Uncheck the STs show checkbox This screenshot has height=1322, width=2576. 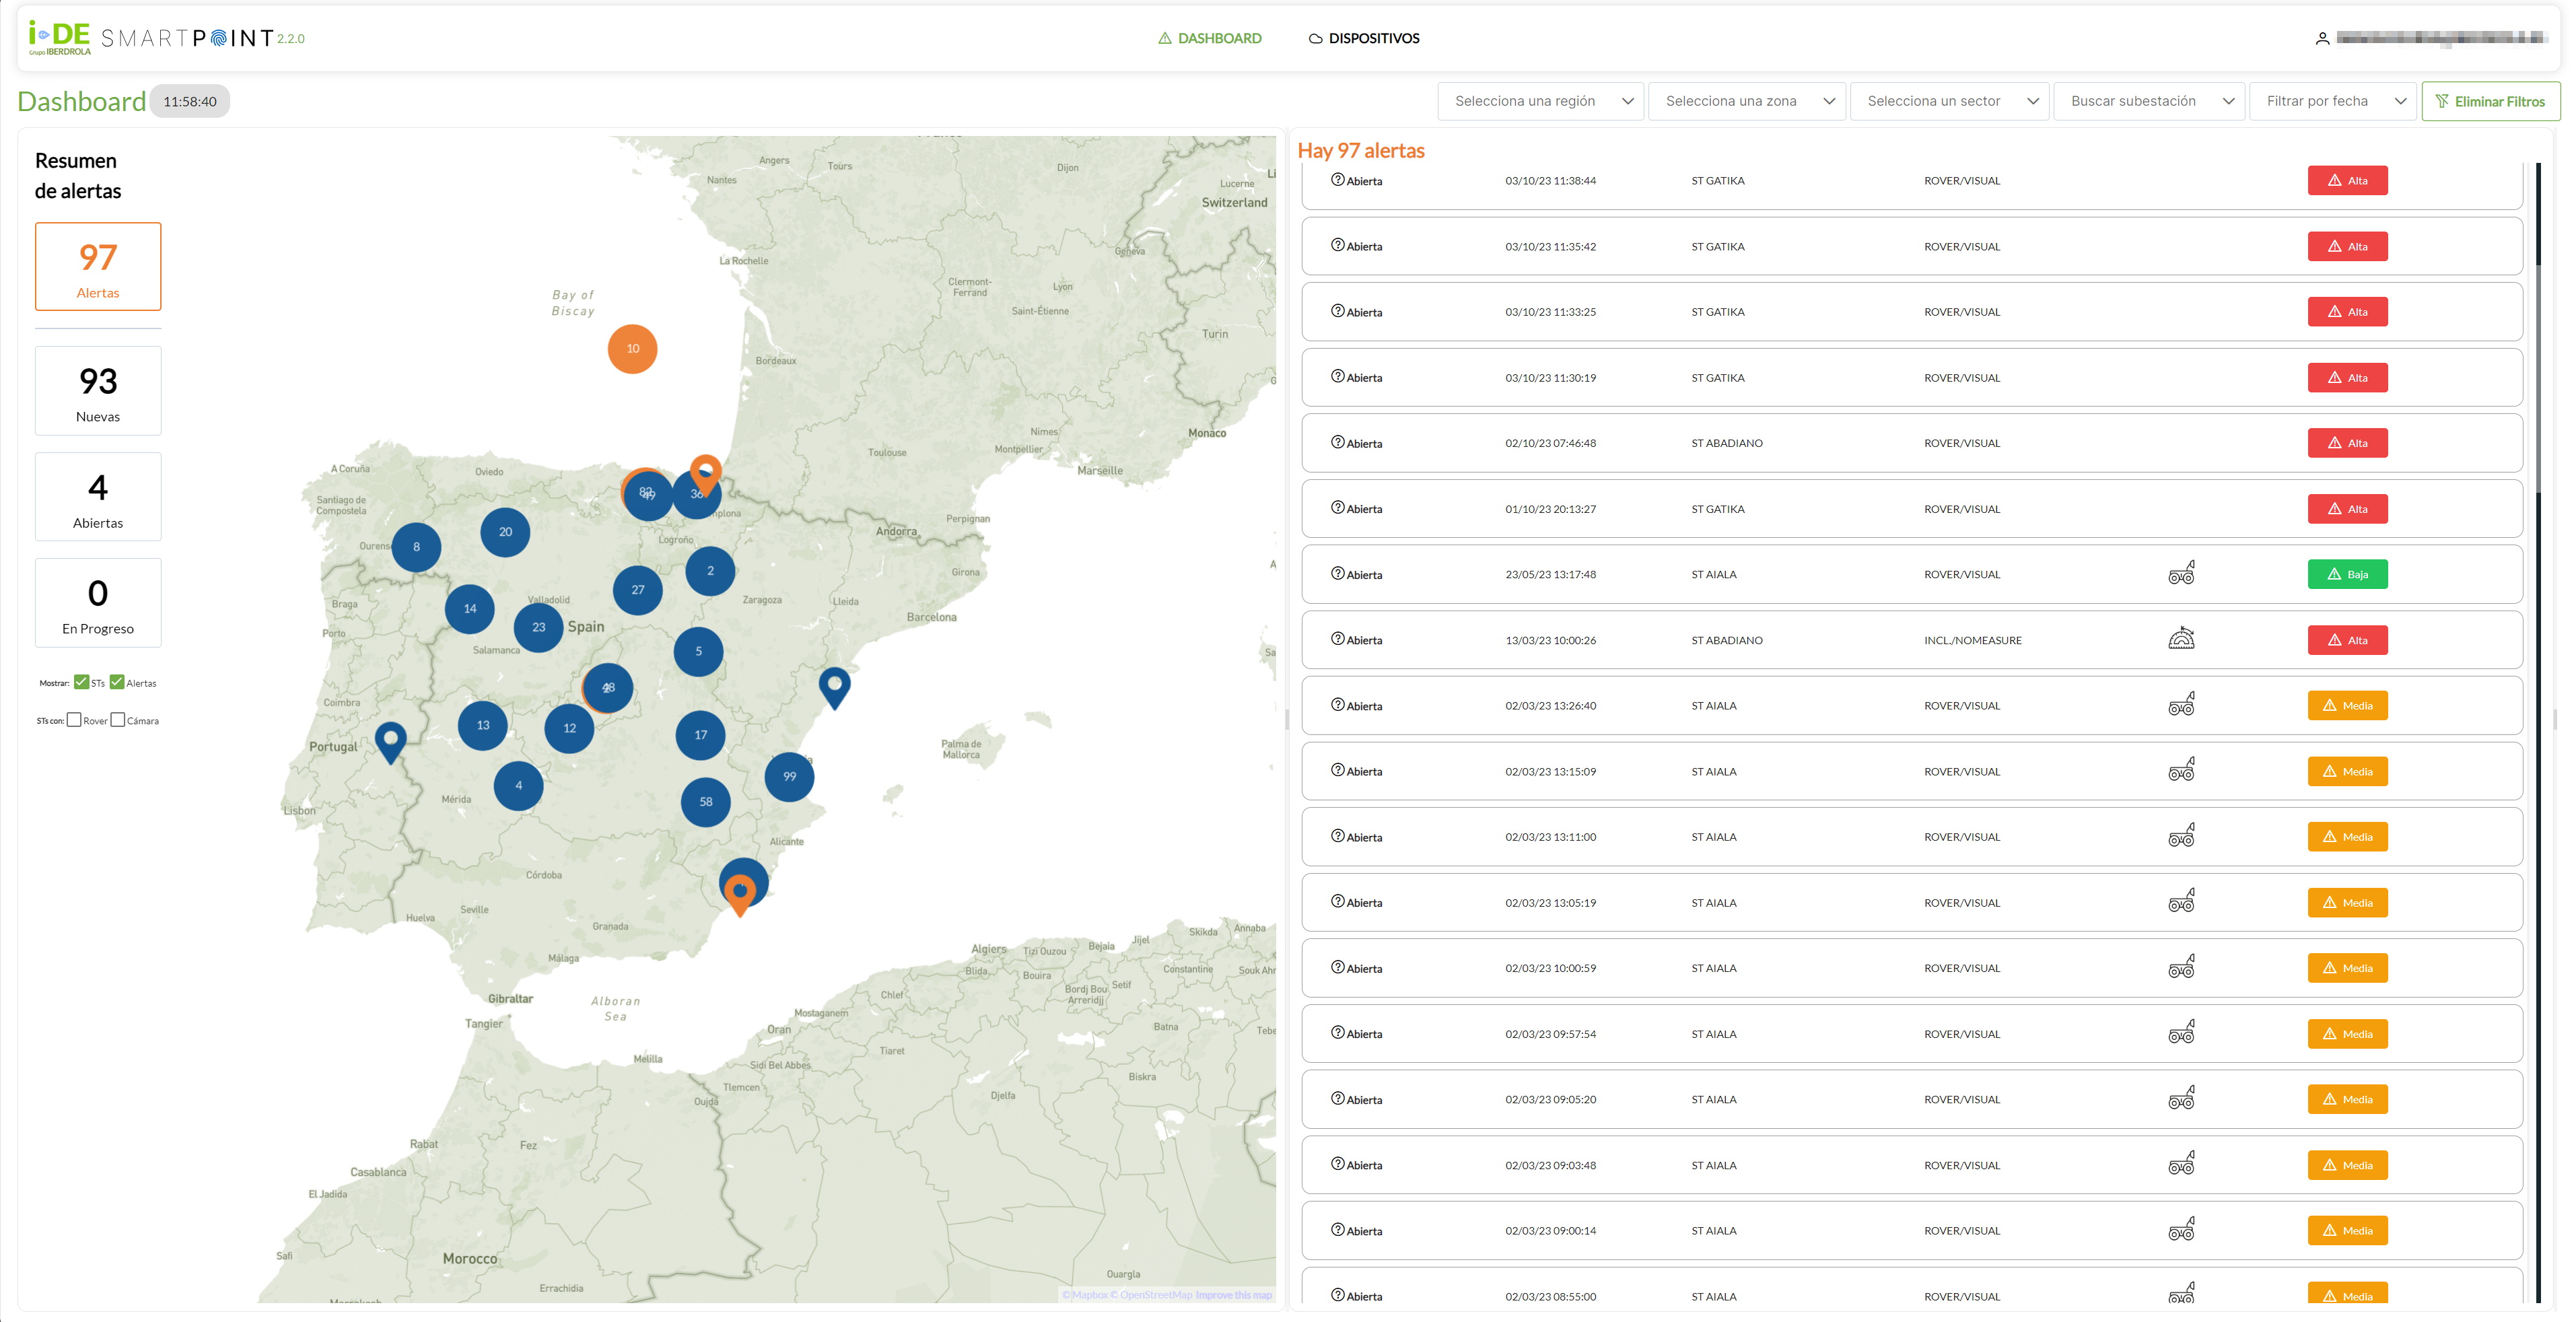[x=81, y=682]
